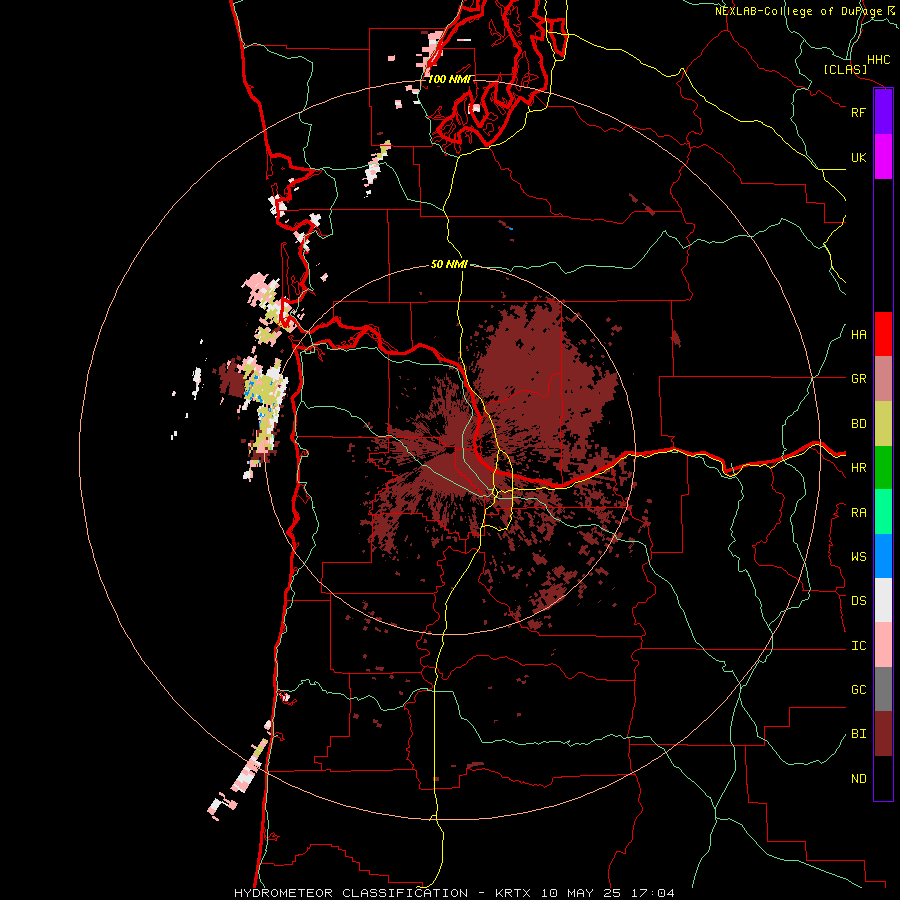Select the dusty pink GR legend swatch
Screen dimensions: 900x900
tap(883, 379)
